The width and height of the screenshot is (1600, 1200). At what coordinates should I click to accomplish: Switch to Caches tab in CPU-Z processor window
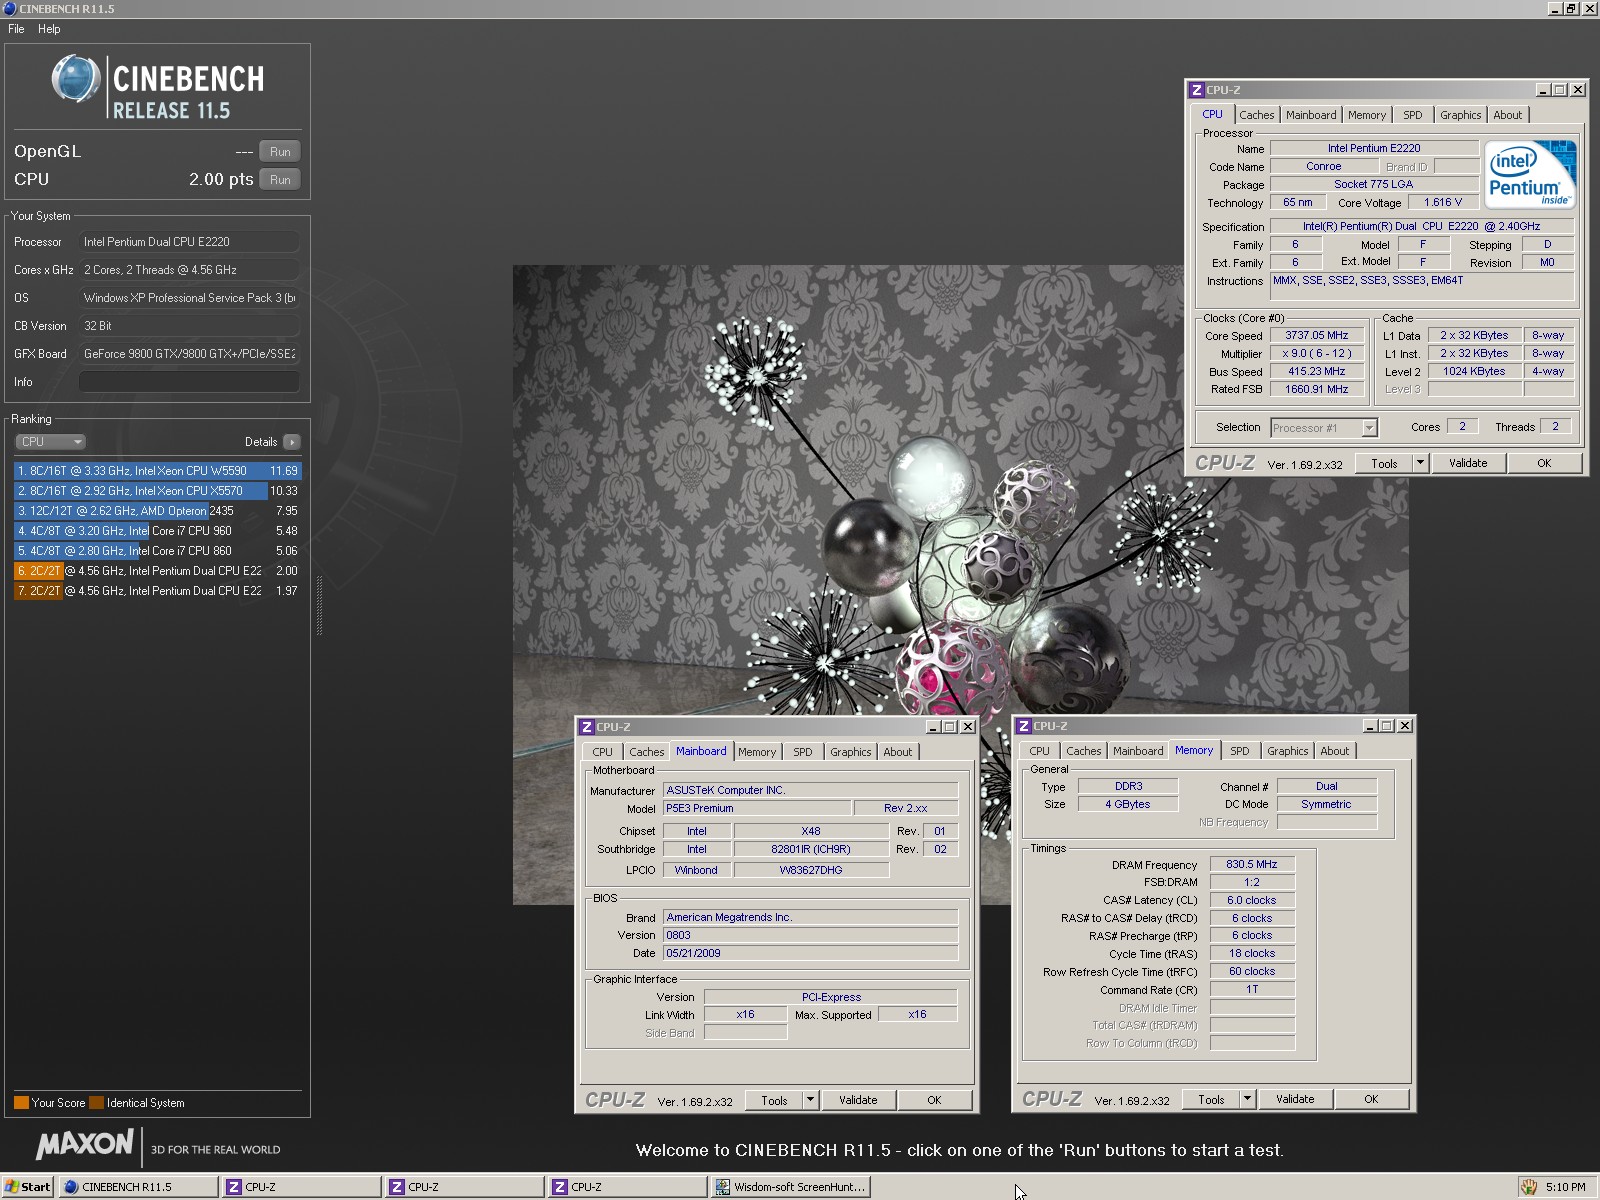pos(1257,115)
